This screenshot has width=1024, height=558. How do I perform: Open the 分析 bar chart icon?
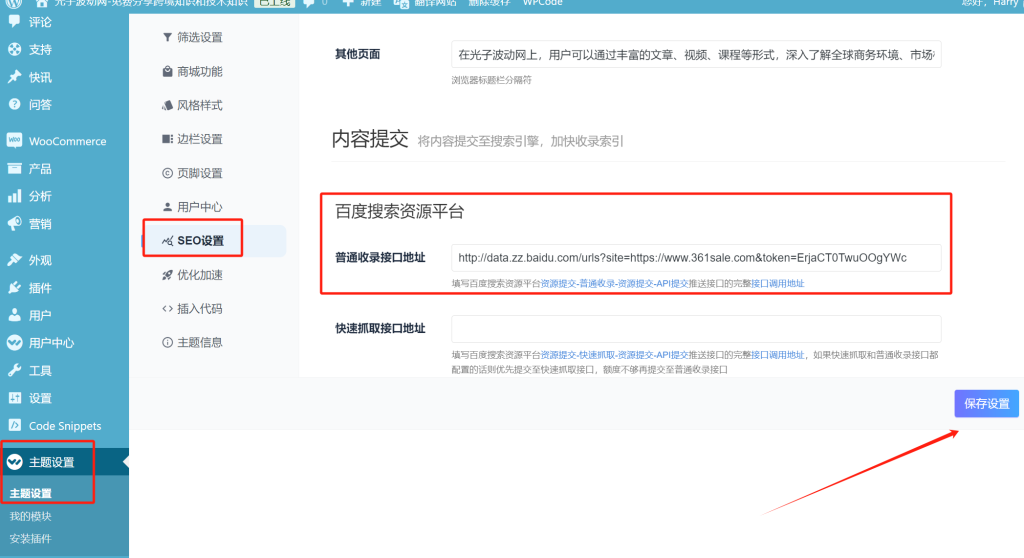tap(14, 196)
